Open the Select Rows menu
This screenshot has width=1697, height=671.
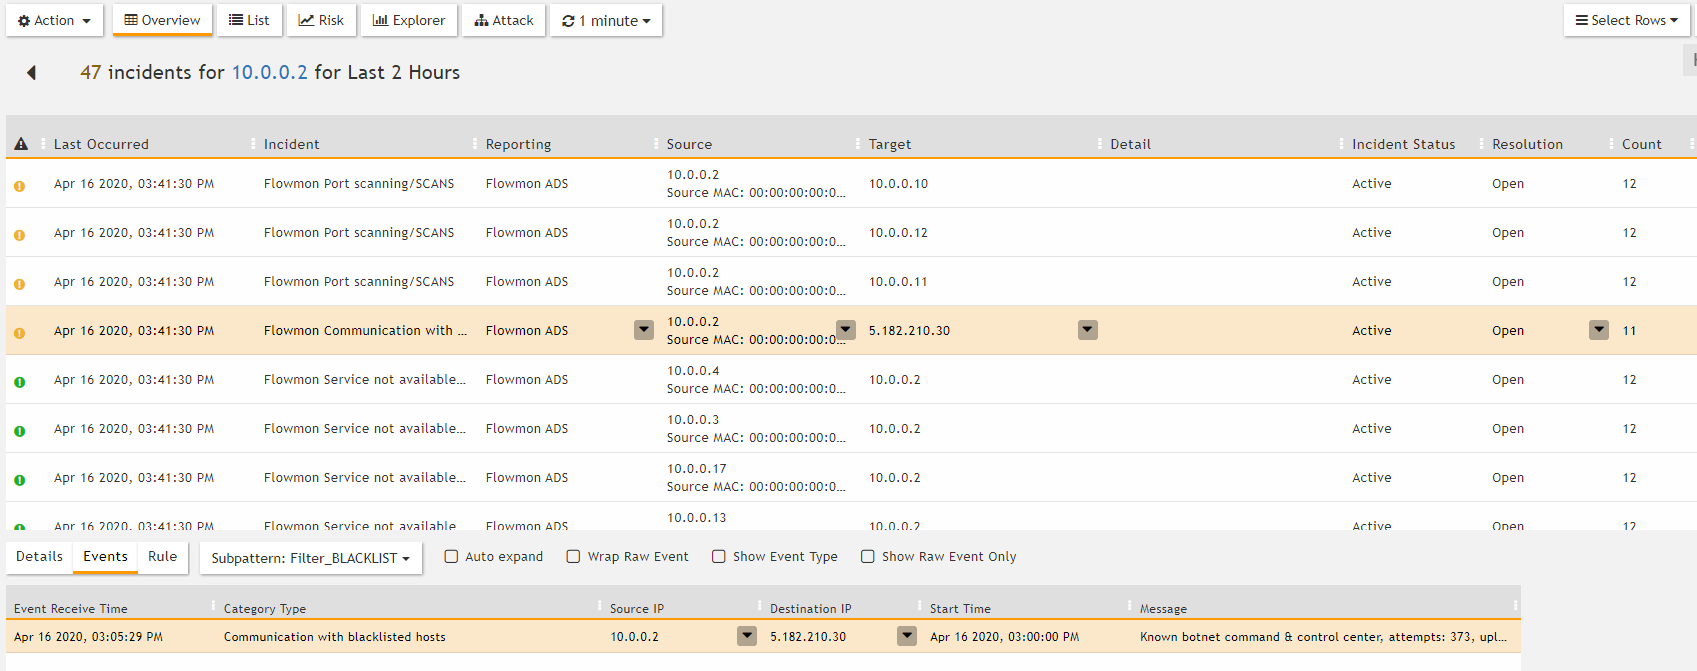1626,20
